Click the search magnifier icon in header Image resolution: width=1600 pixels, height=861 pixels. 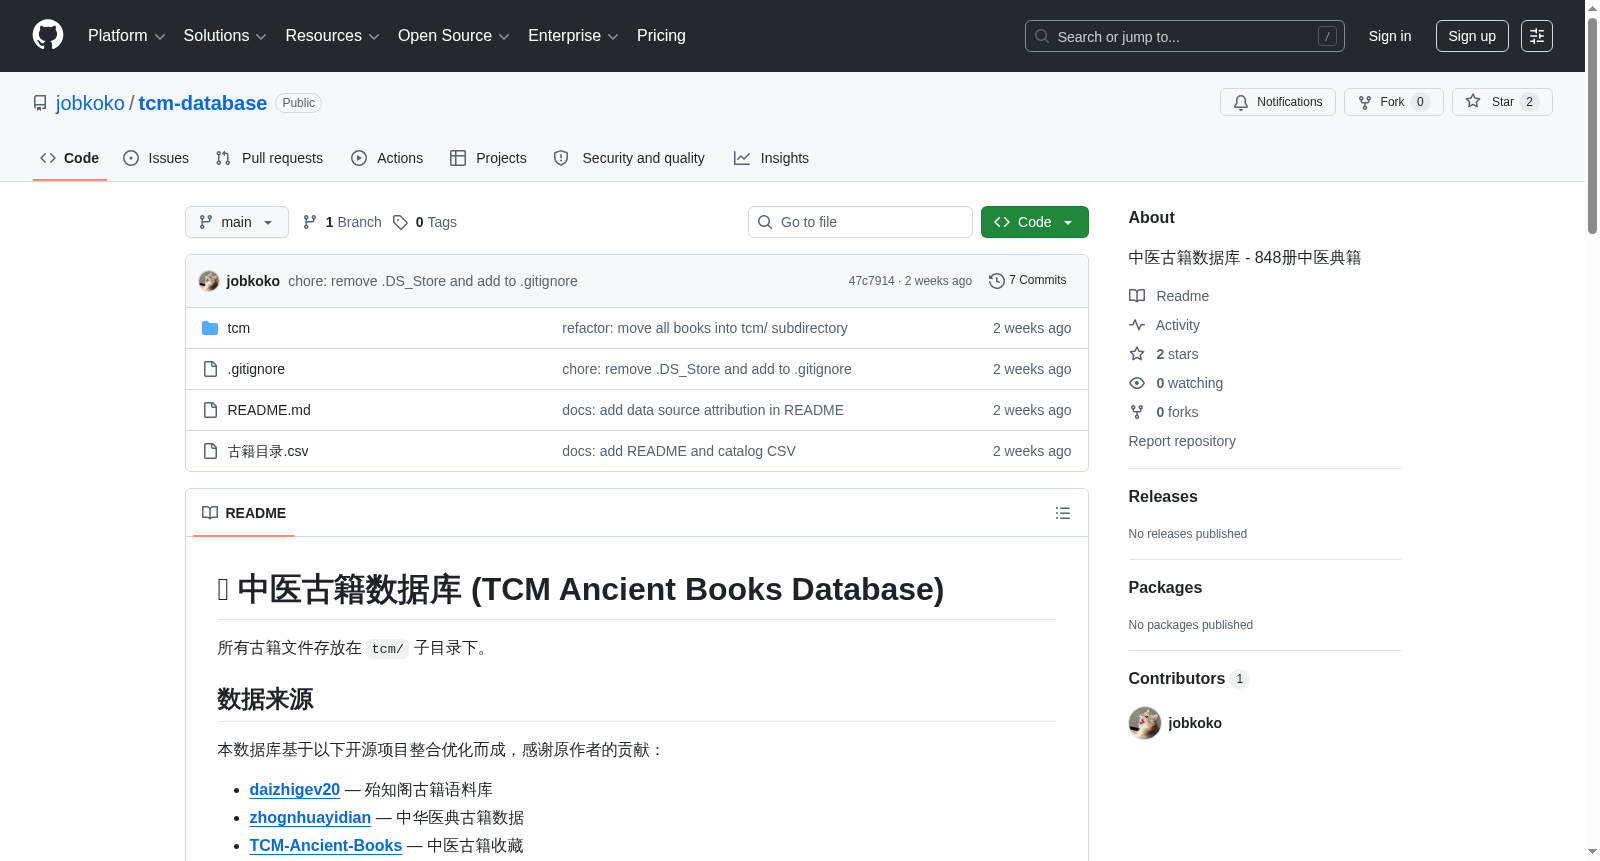(1042, 36)
